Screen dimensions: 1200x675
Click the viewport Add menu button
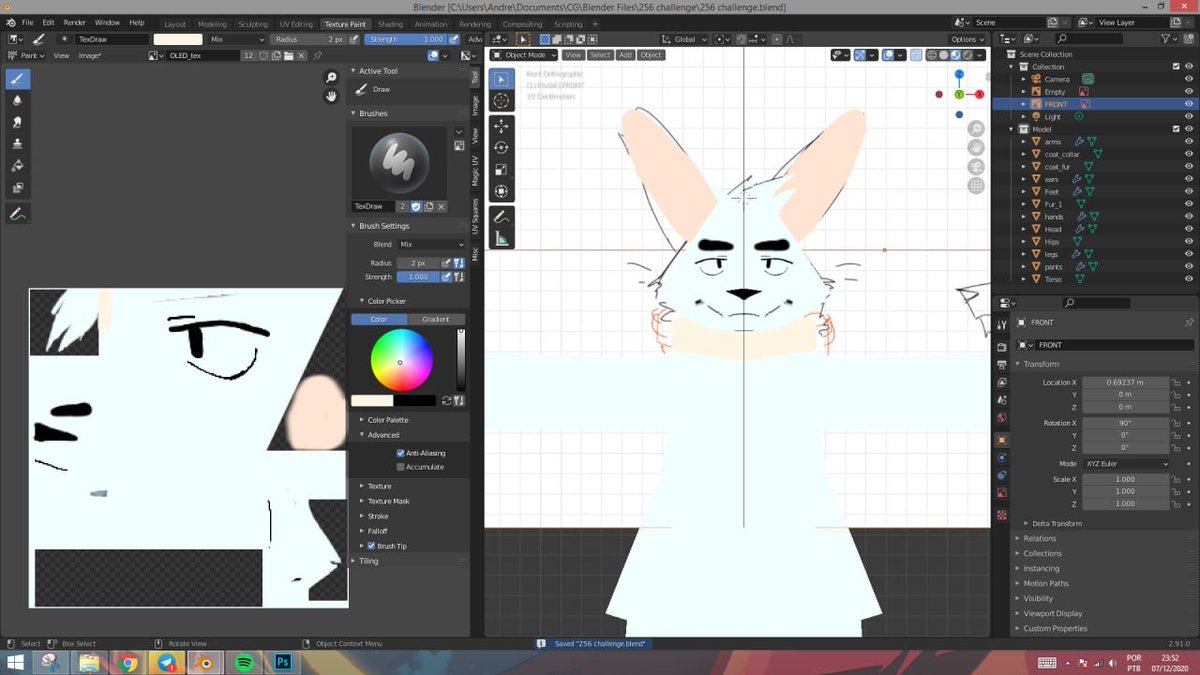[x=625, y=55]
